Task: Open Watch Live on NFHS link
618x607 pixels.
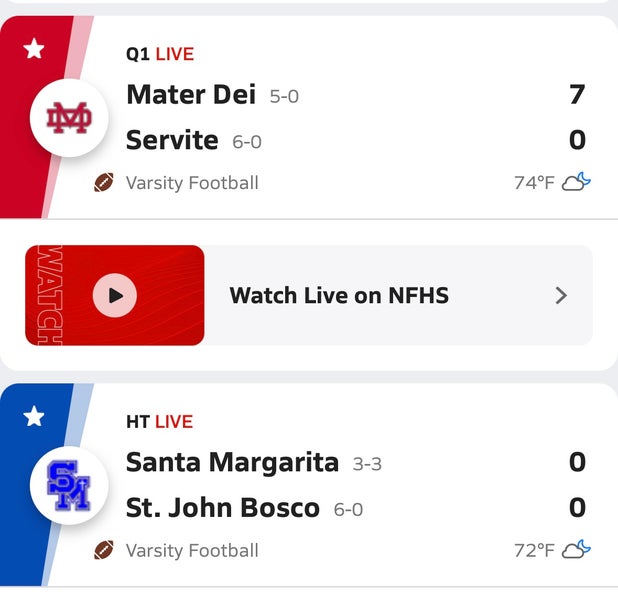Action: 339,295
